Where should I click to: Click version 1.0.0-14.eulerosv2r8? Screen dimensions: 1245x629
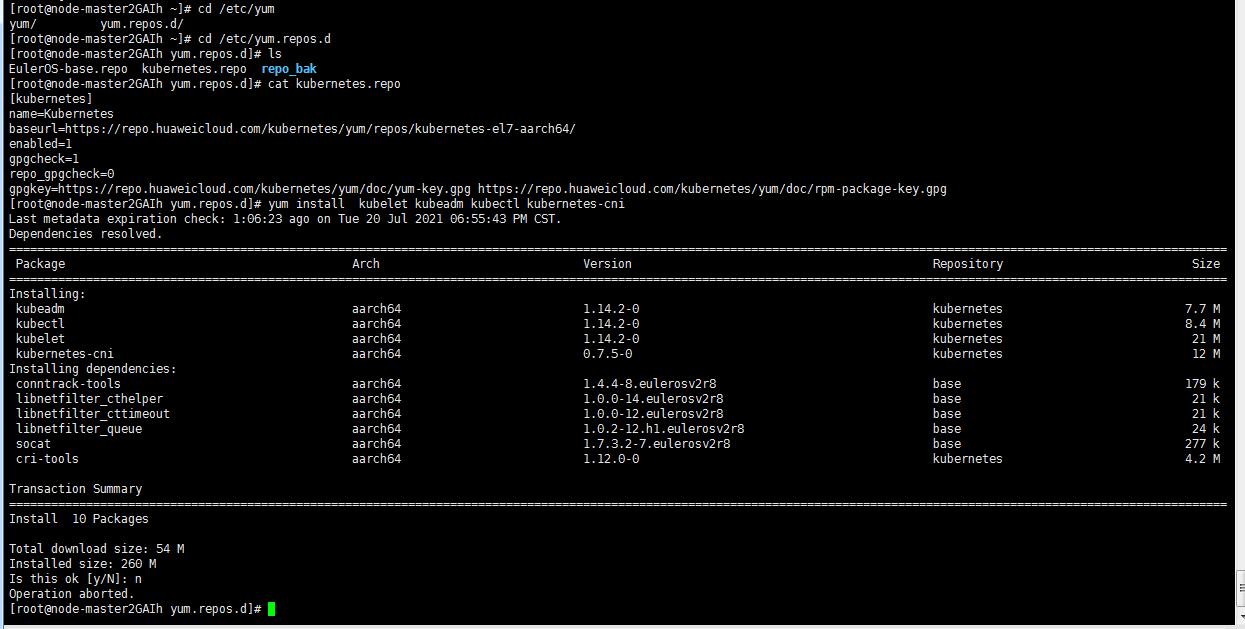coord(654,399)
